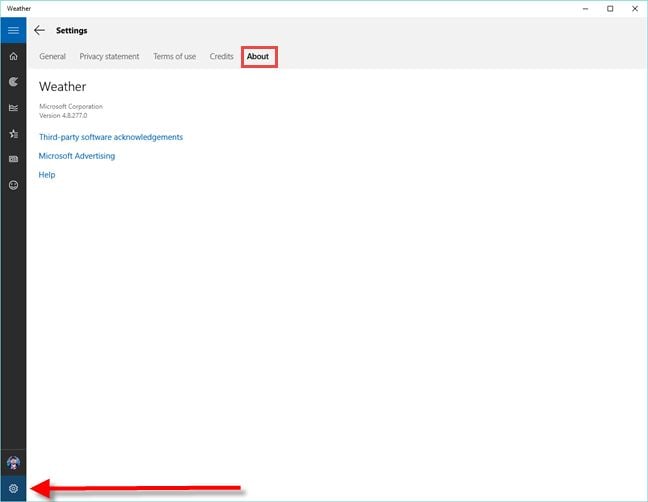Open the Maps radar icon
The height and width of the screenshot is (502, 648).
coord(13,82)
